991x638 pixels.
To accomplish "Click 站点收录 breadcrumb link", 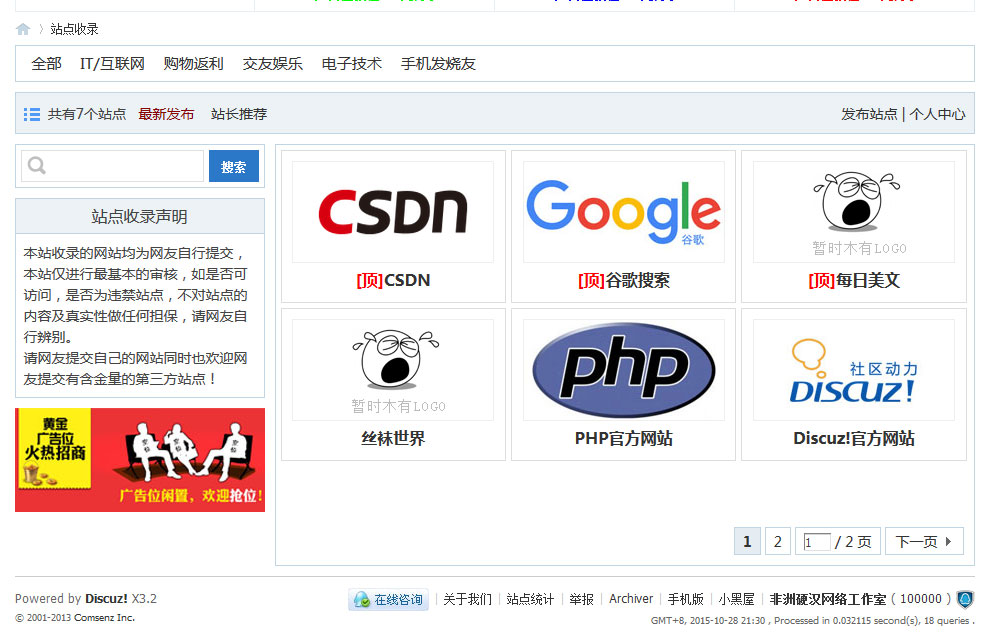I will [75, 29].
